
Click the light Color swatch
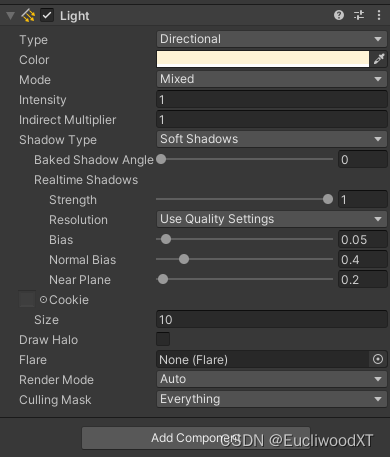coord(263,59)
